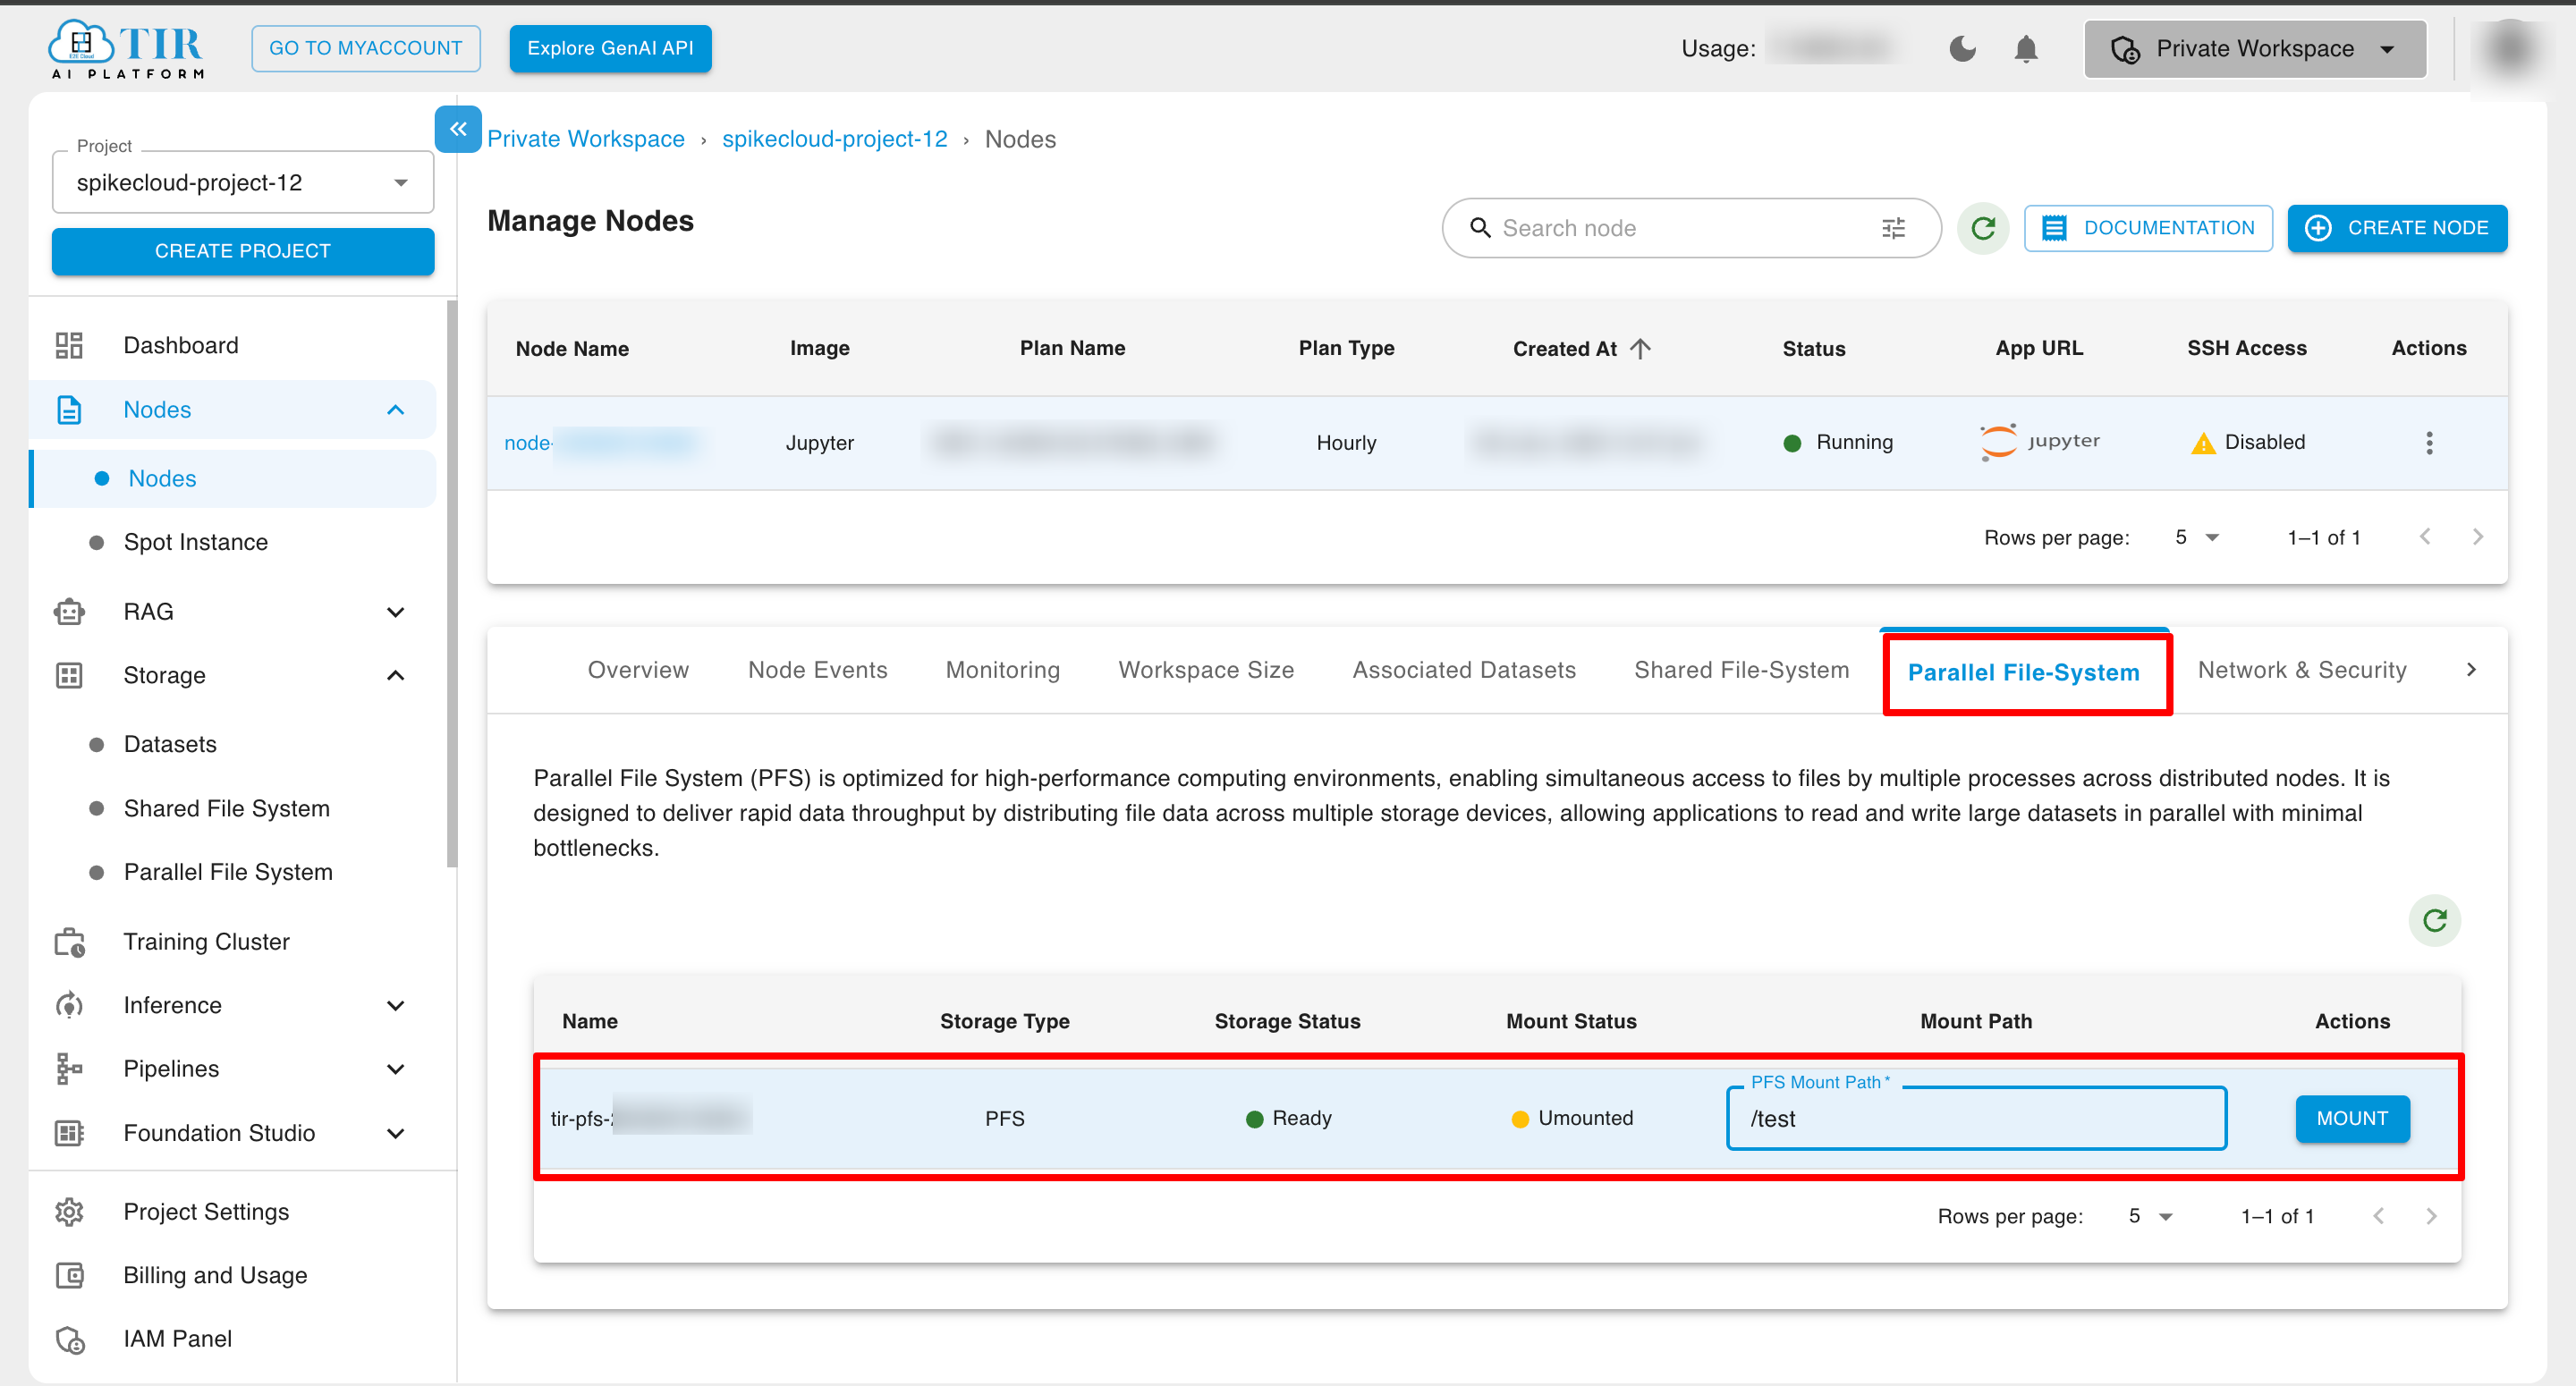Mount the tir-pfs storage
This screenshot has width=2576, height=1386.
2352,1118
